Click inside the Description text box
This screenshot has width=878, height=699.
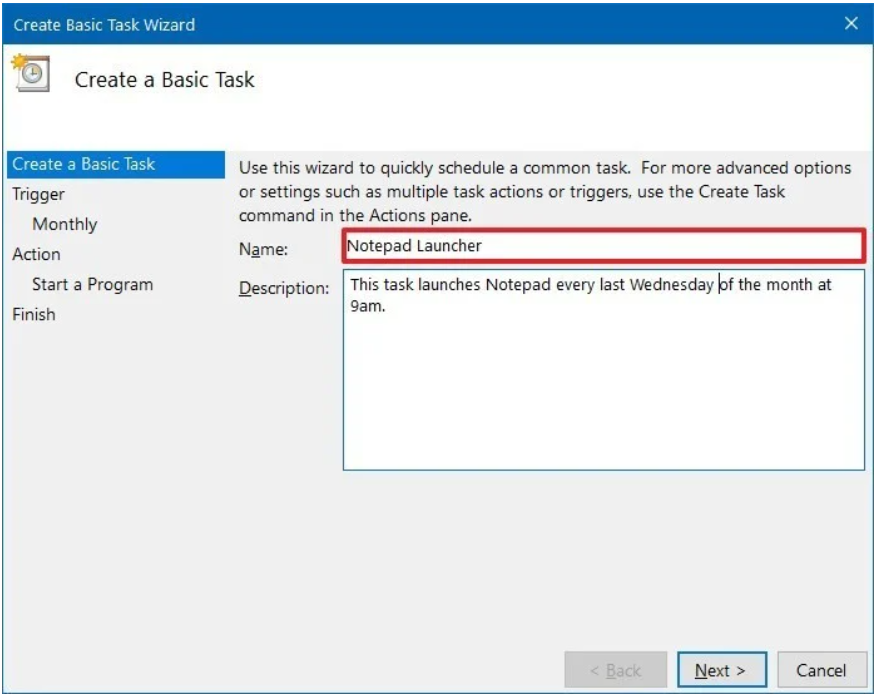(603, 390)
